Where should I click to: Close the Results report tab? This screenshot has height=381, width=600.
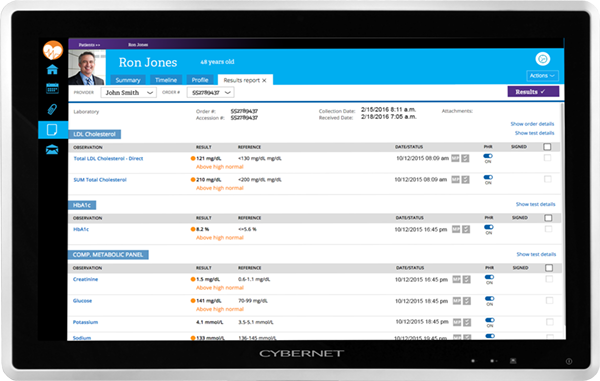[x=264, y=80]
